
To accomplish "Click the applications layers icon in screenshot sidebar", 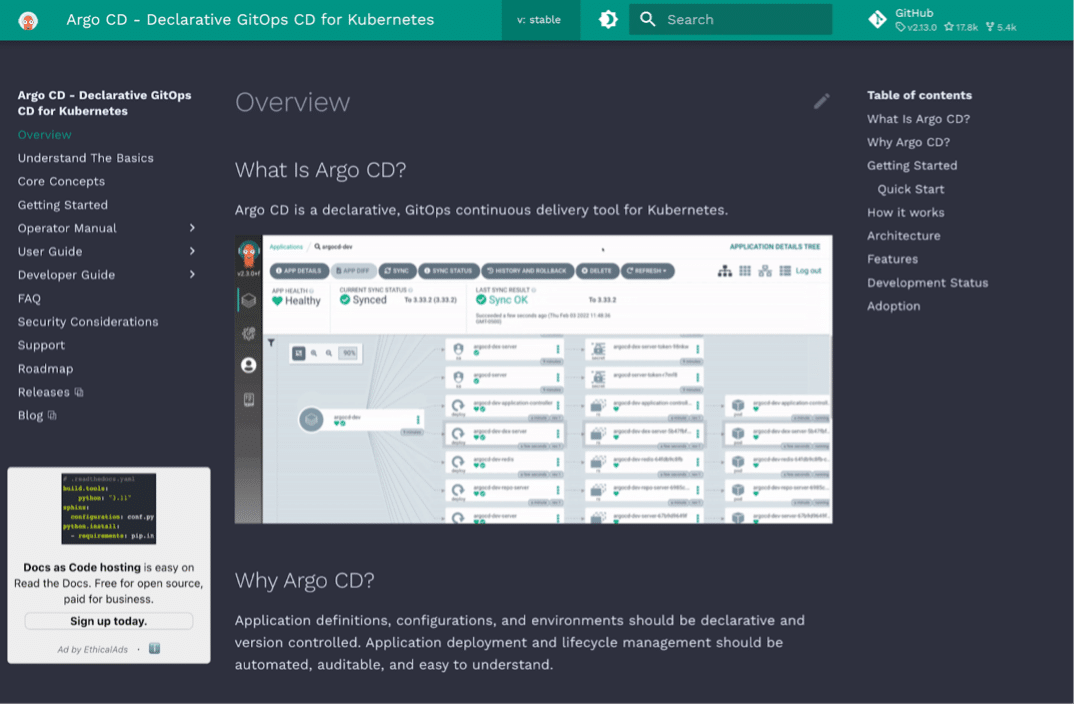I will tap(250, 301).
